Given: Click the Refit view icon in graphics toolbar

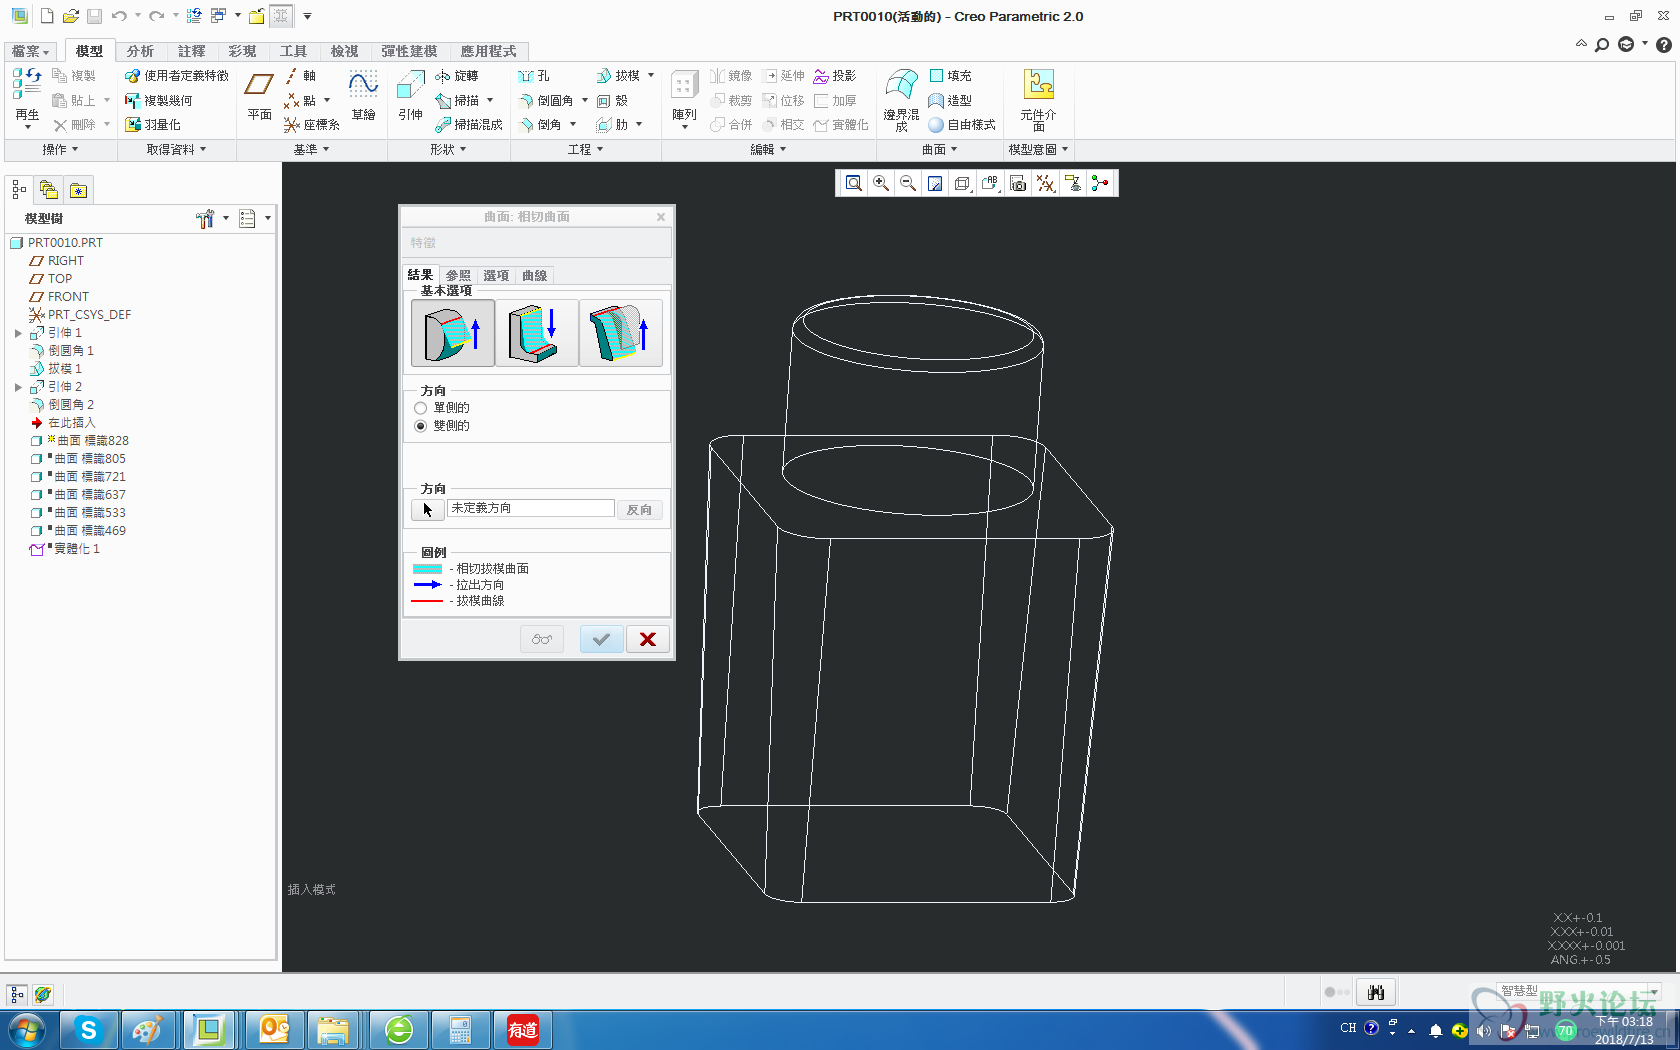Looking at the screenshot, I should pos(853,183).
